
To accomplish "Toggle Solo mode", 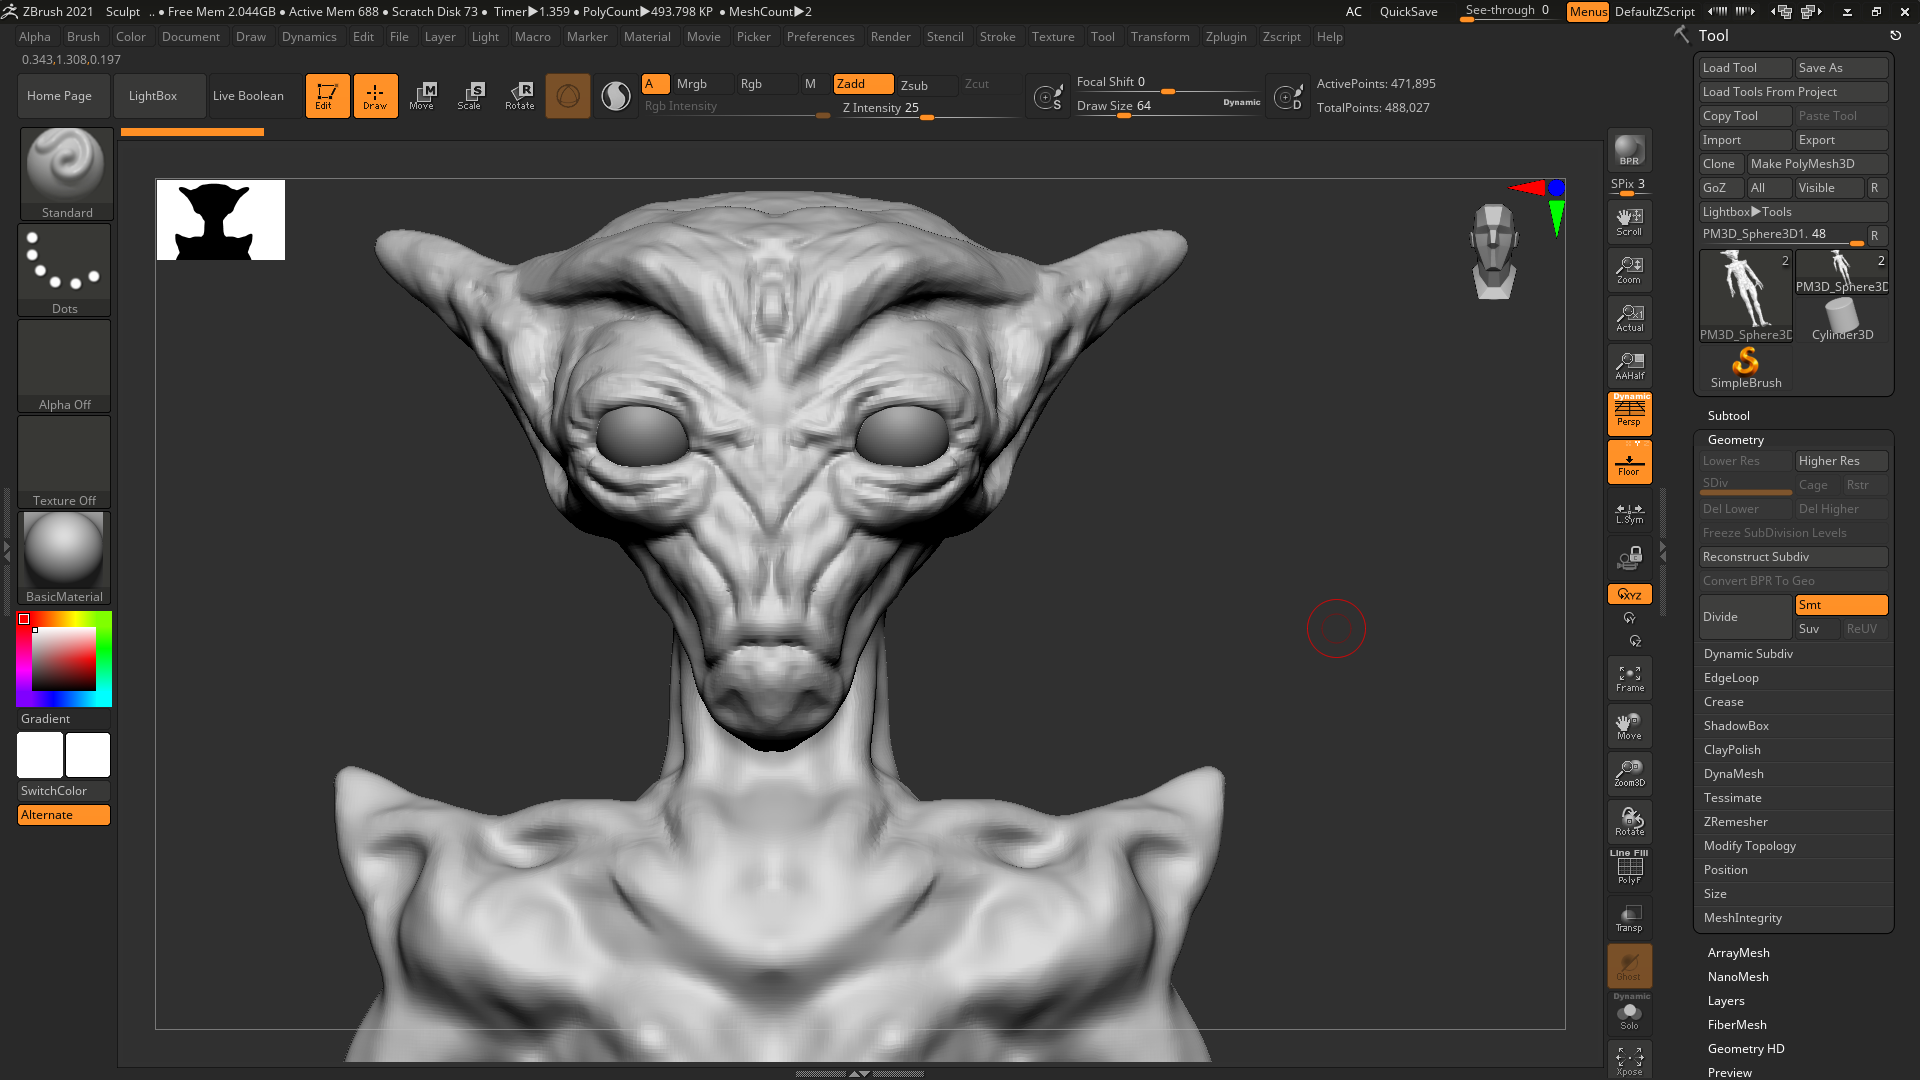I will [1629, 1013].
